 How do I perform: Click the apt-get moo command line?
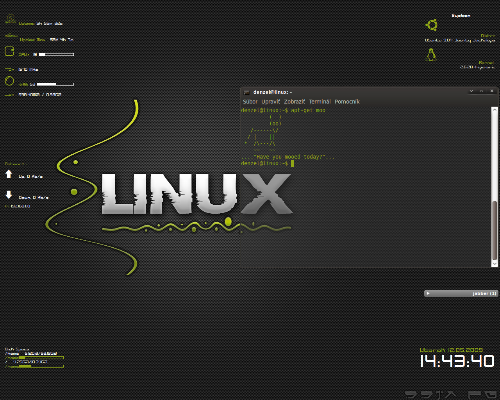tap(283, 110)
